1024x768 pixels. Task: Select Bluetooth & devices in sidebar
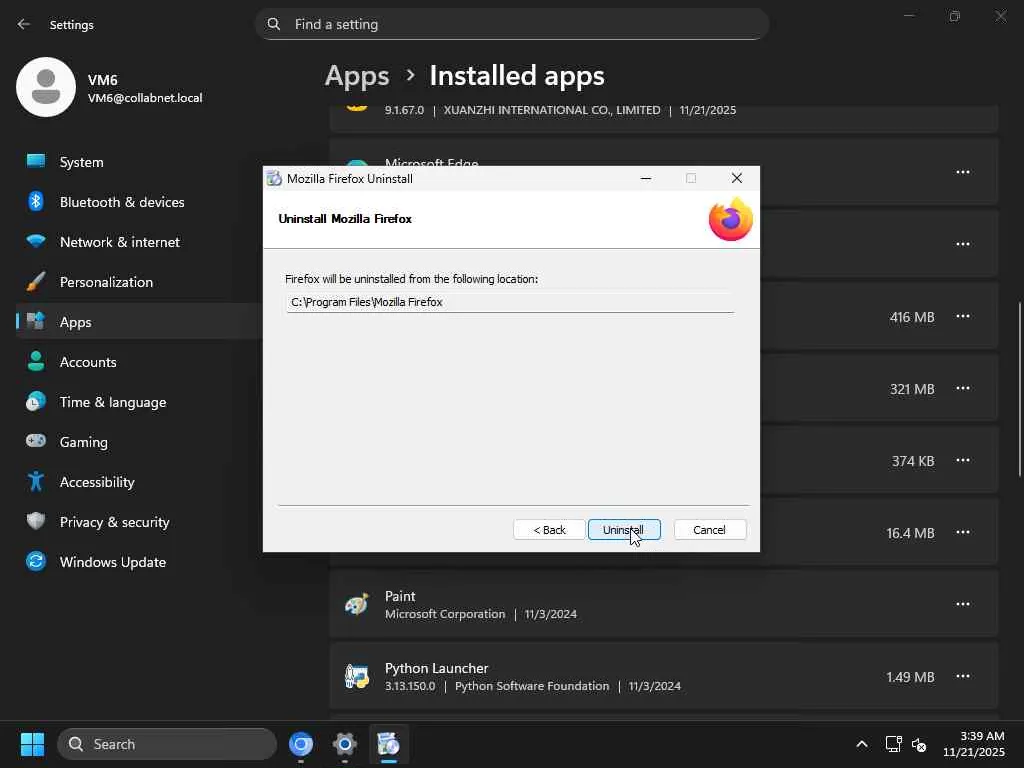point(121,202)
